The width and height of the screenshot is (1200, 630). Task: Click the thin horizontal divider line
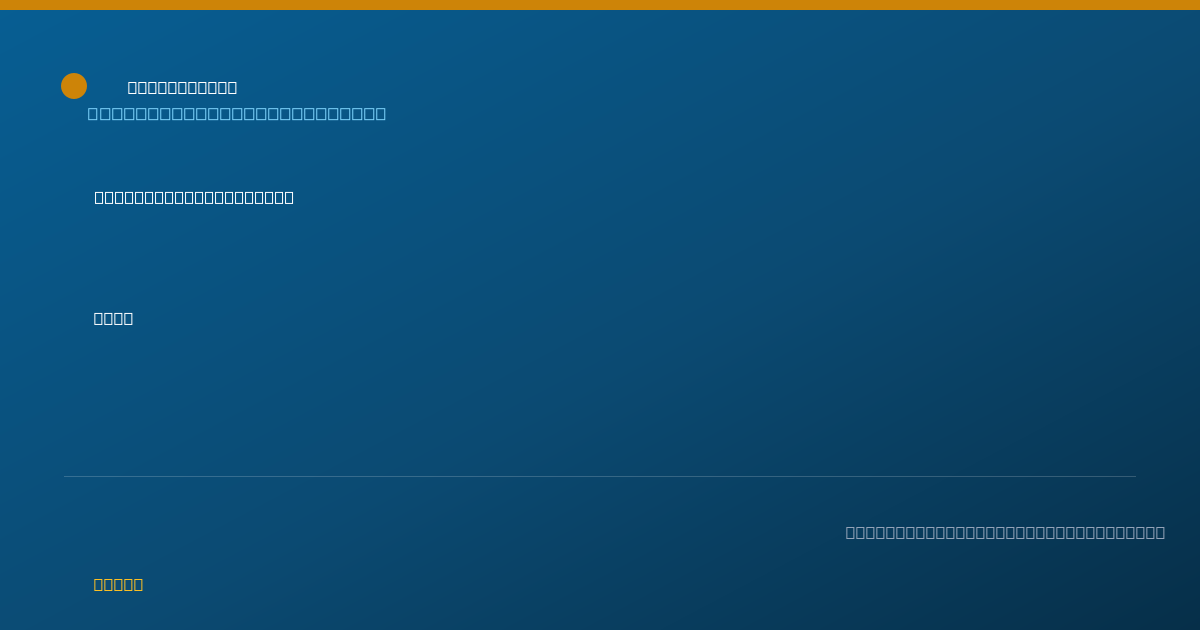(x=600, y=476)
